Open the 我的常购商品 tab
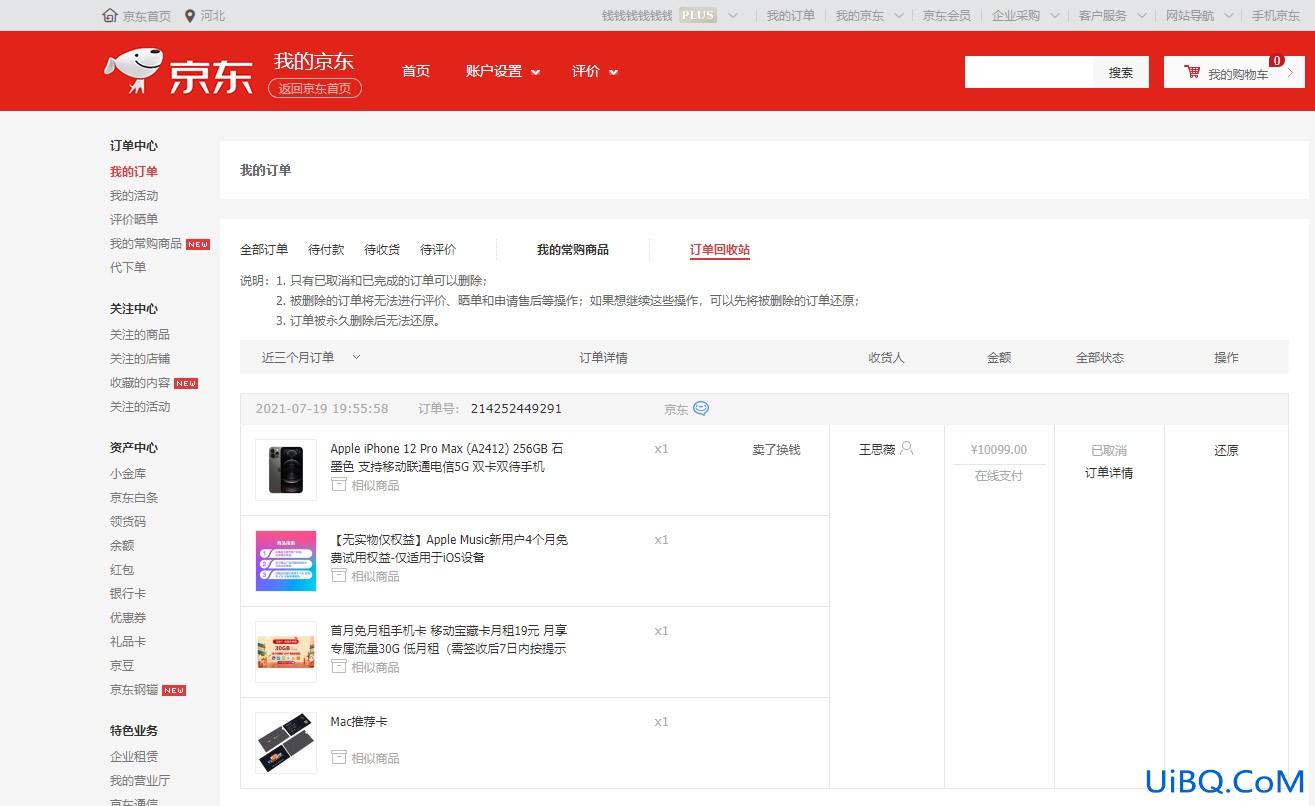The width and height of the screenshot is (1315, 806). 573,249
